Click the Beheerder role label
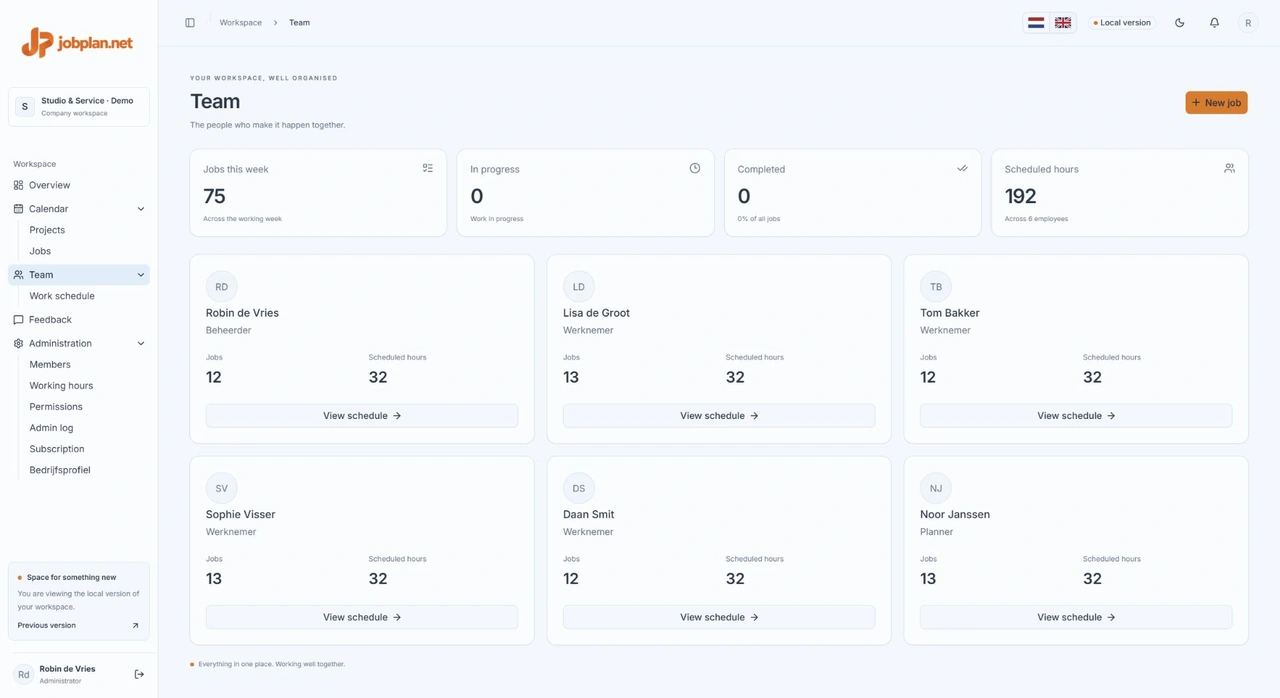The image size is (1280, 698). (228, 330)
